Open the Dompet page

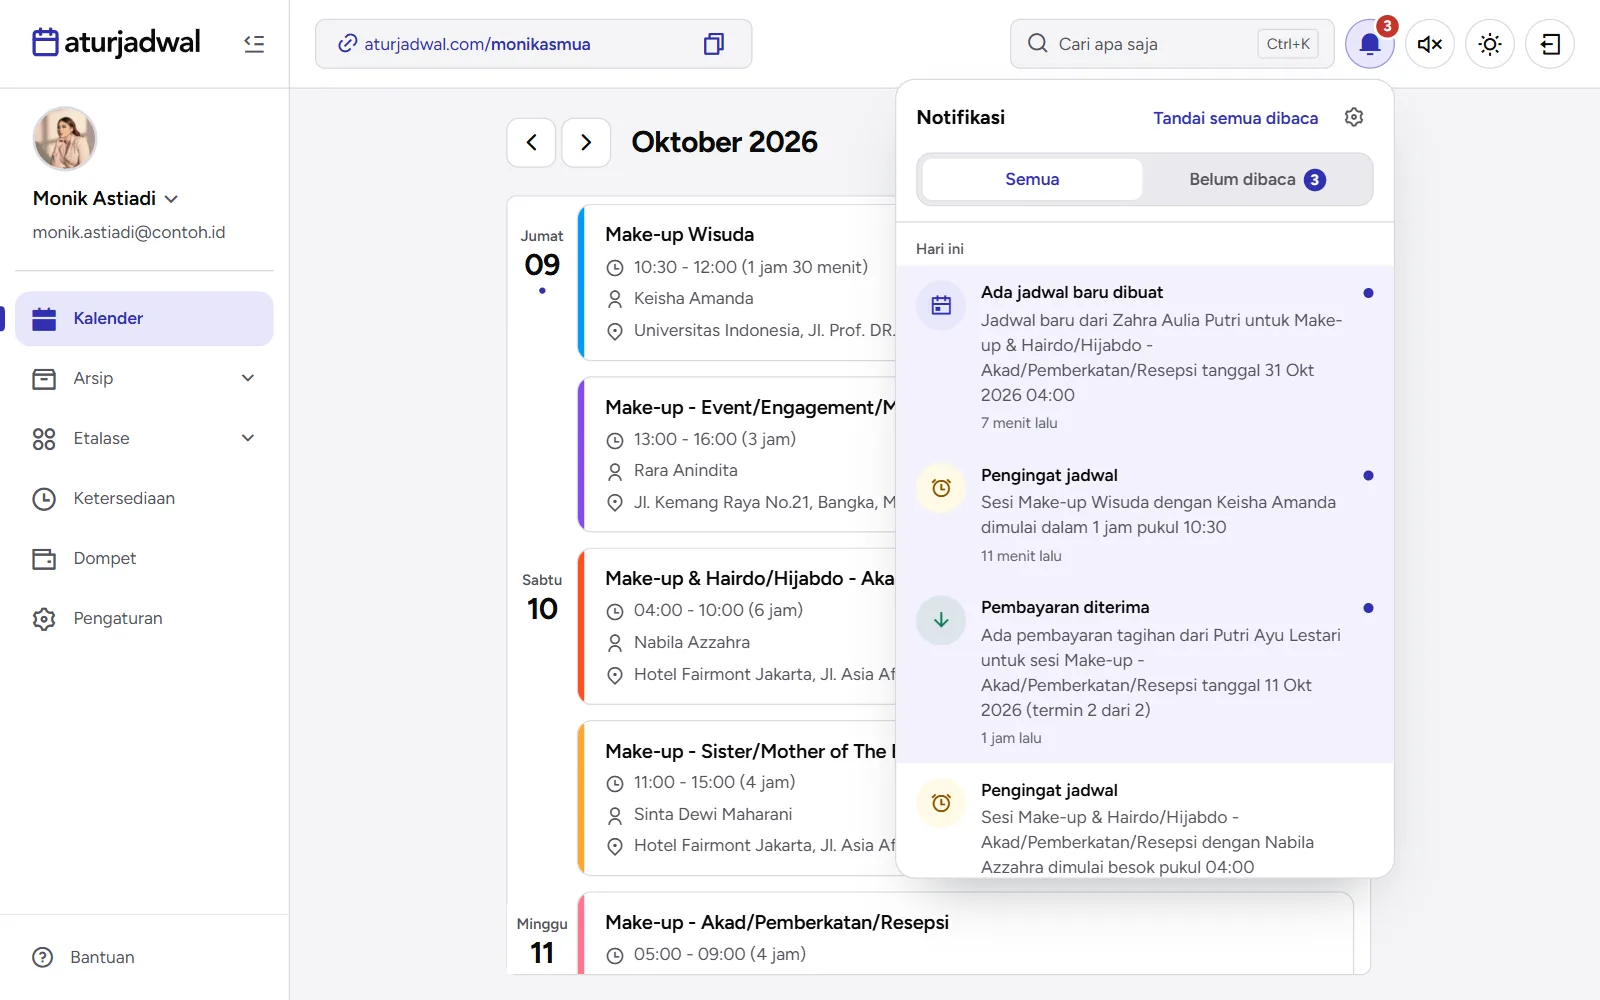pos(144,558)
